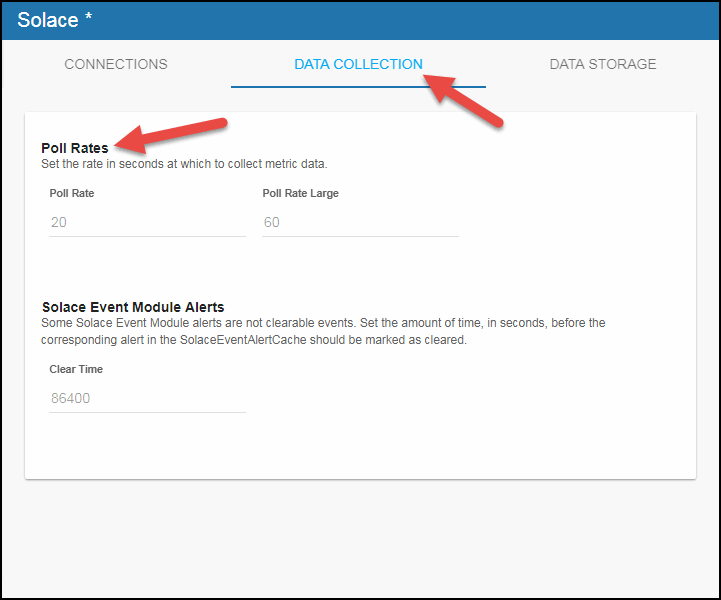Image resolution: width=721 pixels, height=600 pixels.
Task: Open the DATA STORAGE tab
Action: [603, 64]
